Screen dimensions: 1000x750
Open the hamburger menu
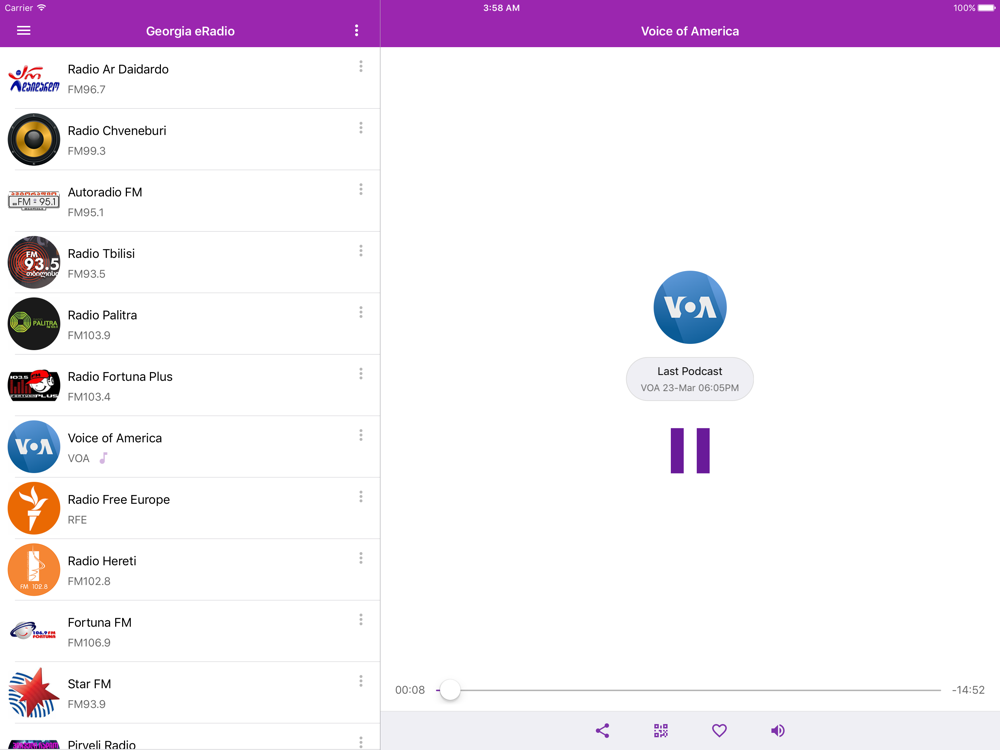coord(24,31)
